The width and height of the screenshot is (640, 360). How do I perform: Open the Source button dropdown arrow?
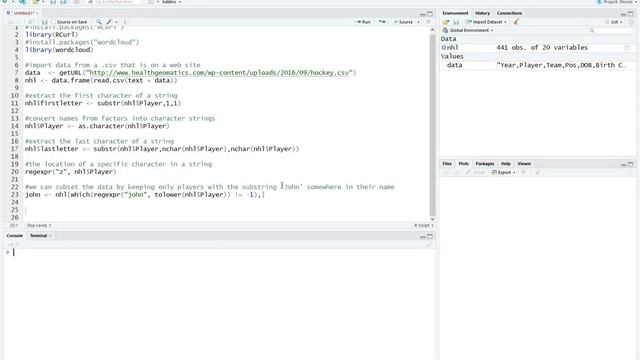(418, 22)
